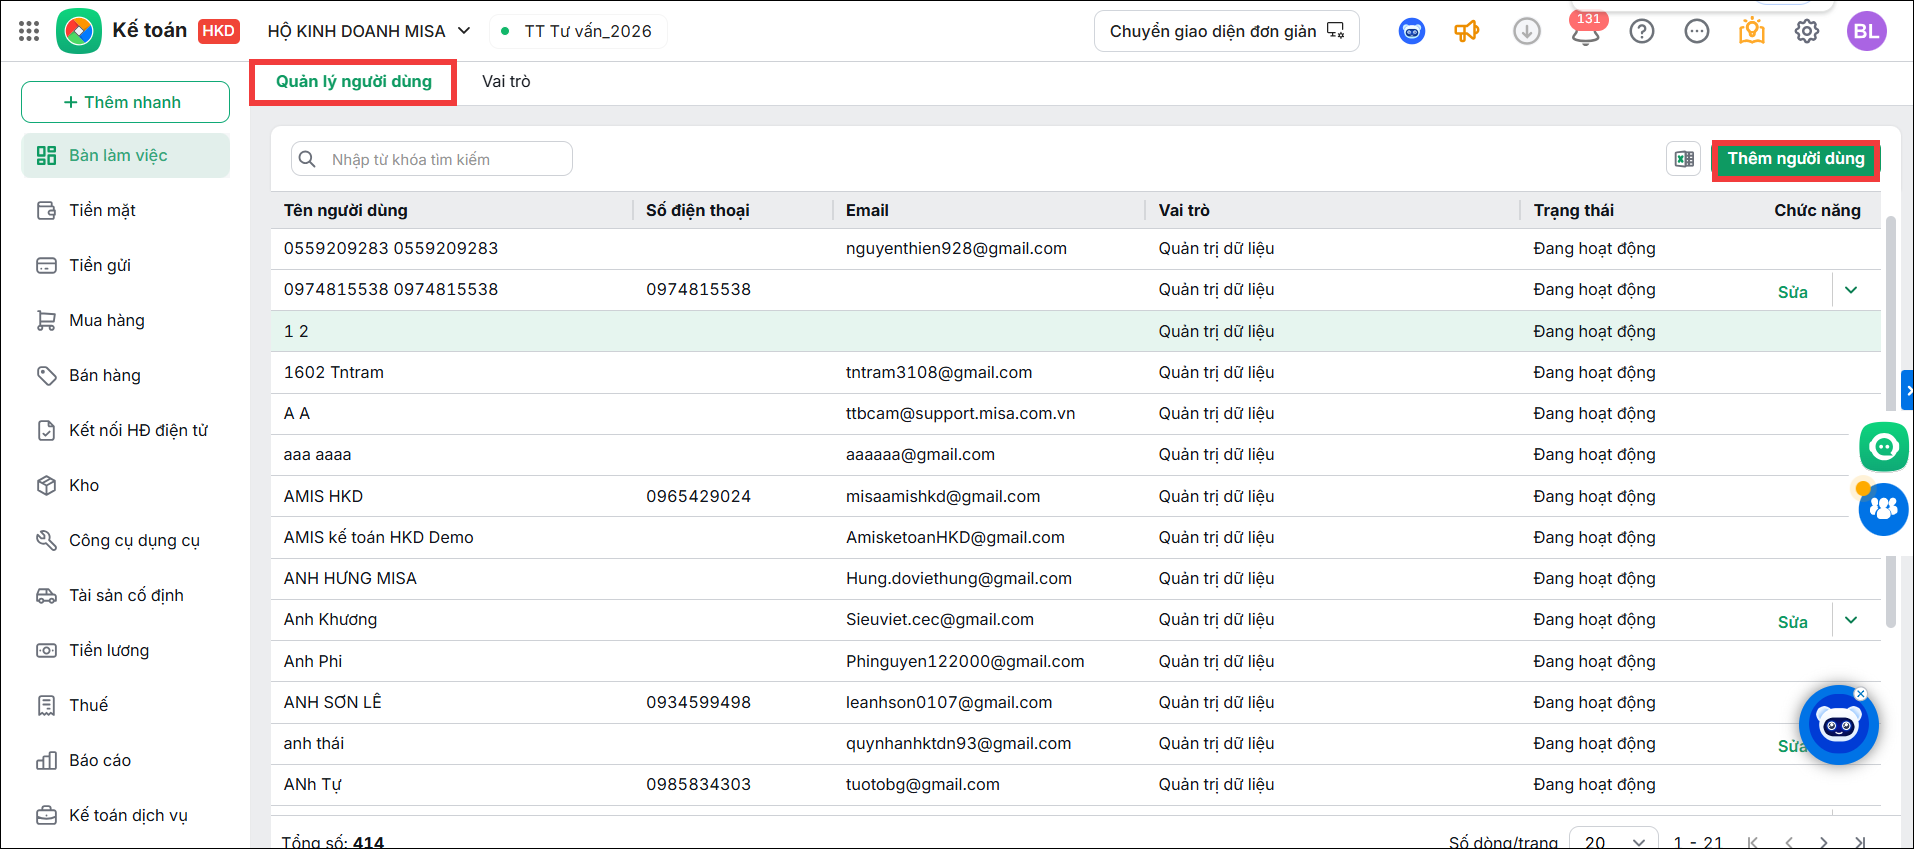Click email ttbcam@support.misa.com.vn cell
1914x849 pixels.
tap(960, 413)
